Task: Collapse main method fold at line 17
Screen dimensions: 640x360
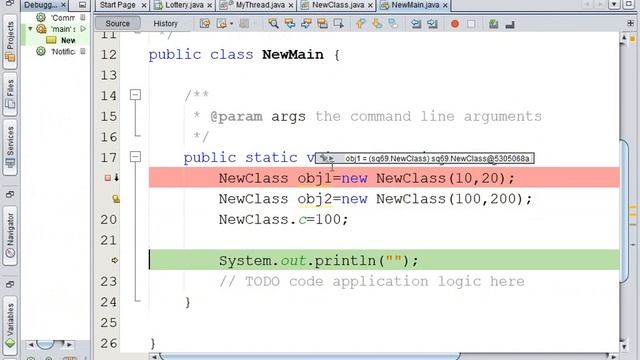Action: [x=136, y=157]
